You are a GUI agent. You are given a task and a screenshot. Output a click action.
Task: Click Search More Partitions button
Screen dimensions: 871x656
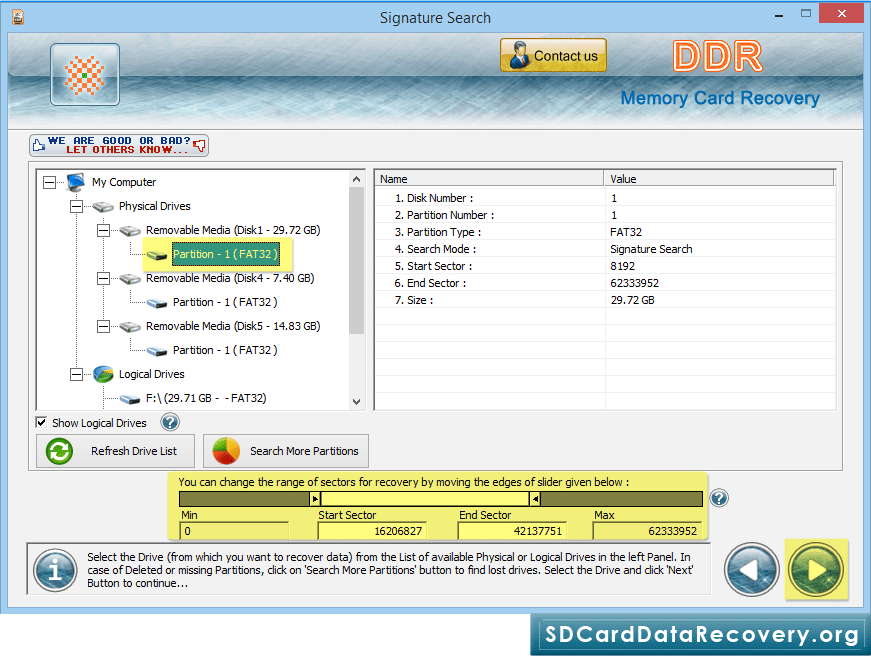[x=286, y=451]
